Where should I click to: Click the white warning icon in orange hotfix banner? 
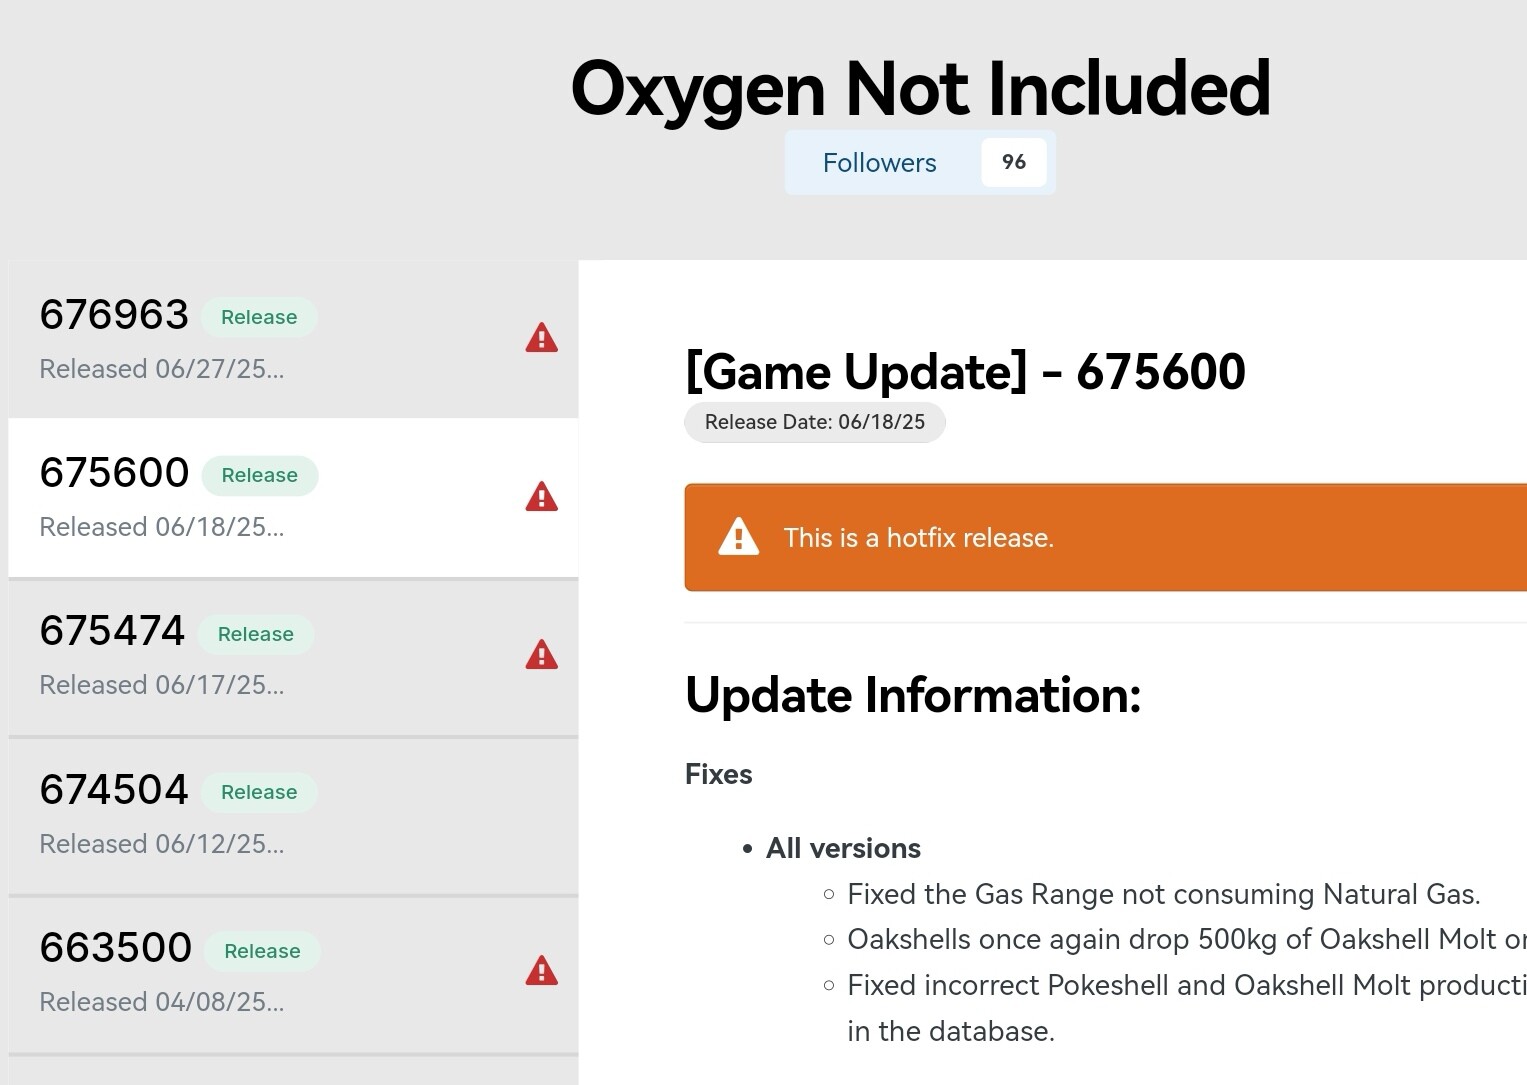click(739, 537)
